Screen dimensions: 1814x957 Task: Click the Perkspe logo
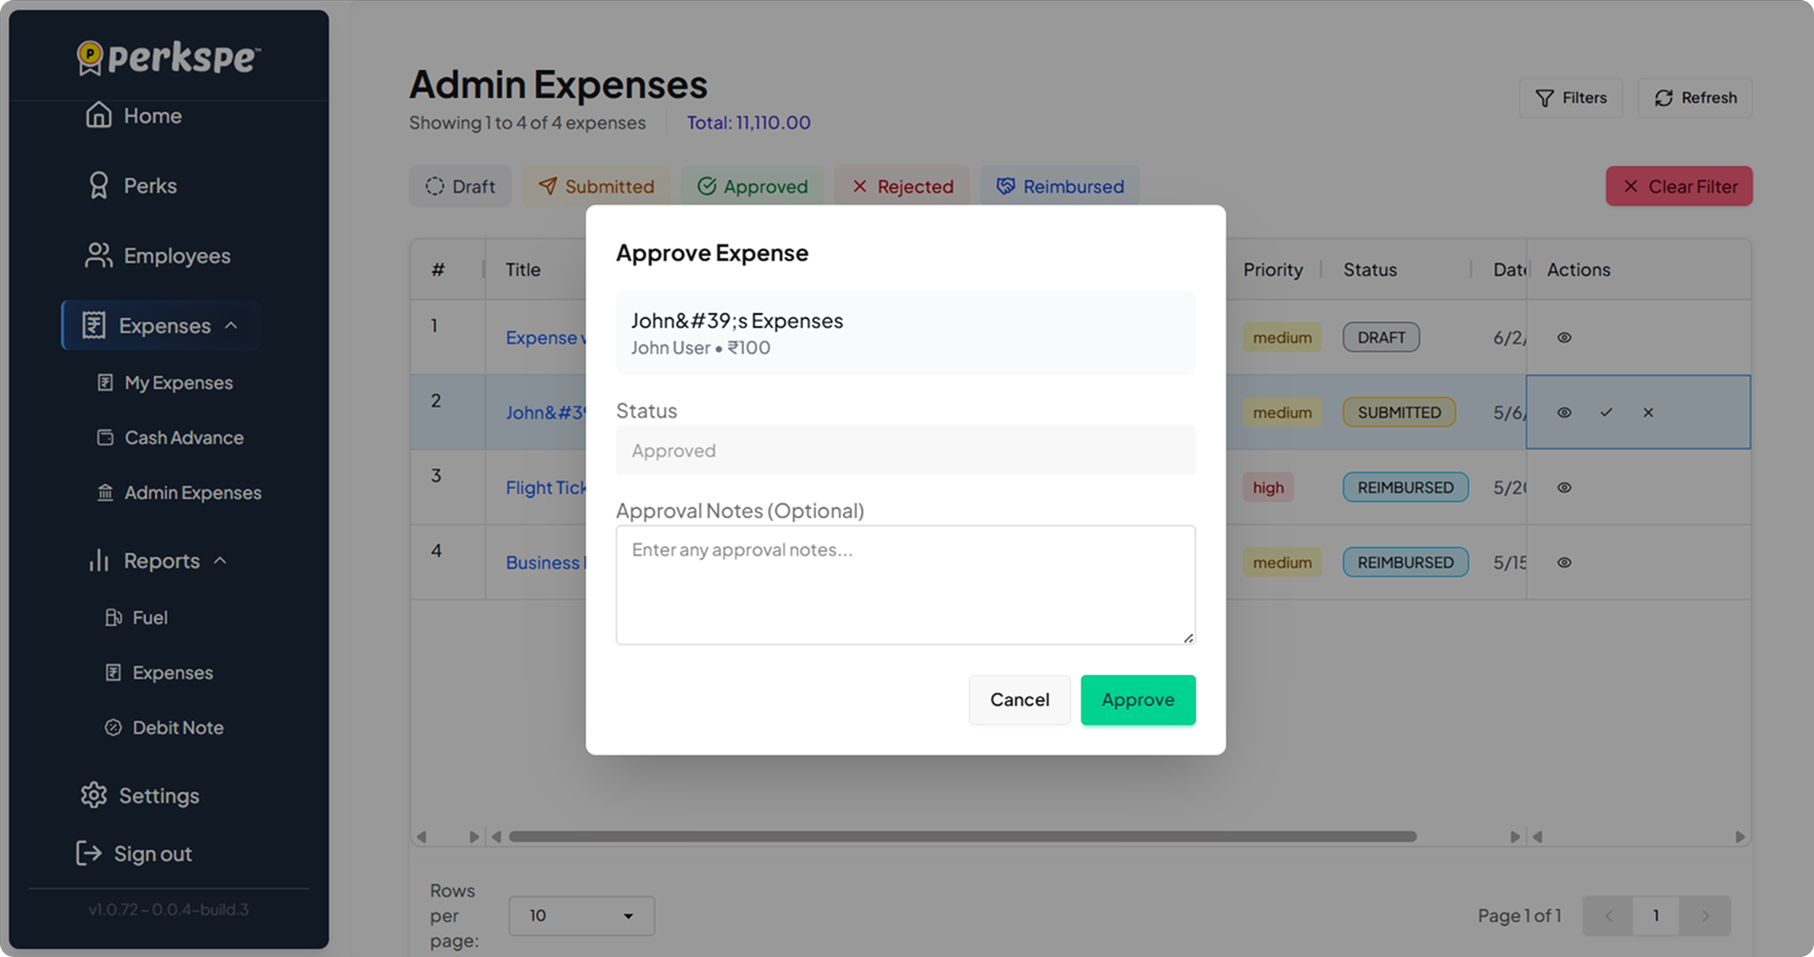(x=168, y=57)
